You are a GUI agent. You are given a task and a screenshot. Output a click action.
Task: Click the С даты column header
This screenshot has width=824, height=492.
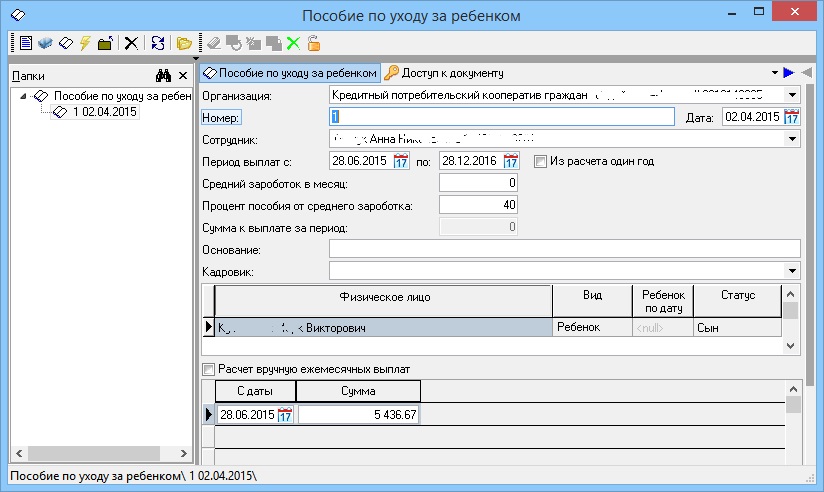click(x=255, y=391)
